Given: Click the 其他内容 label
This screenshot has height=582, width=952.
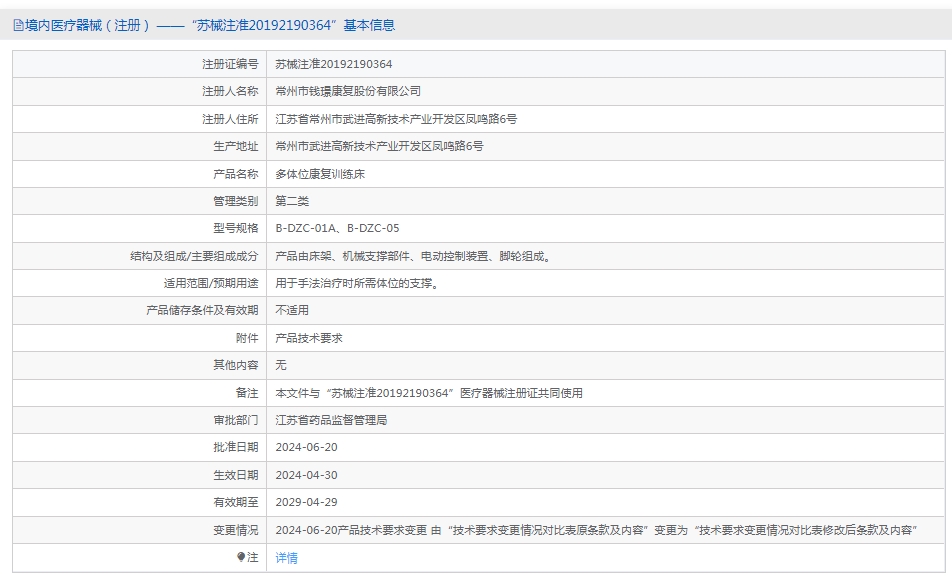Looking at the screenshot, I should coord(236,365).
